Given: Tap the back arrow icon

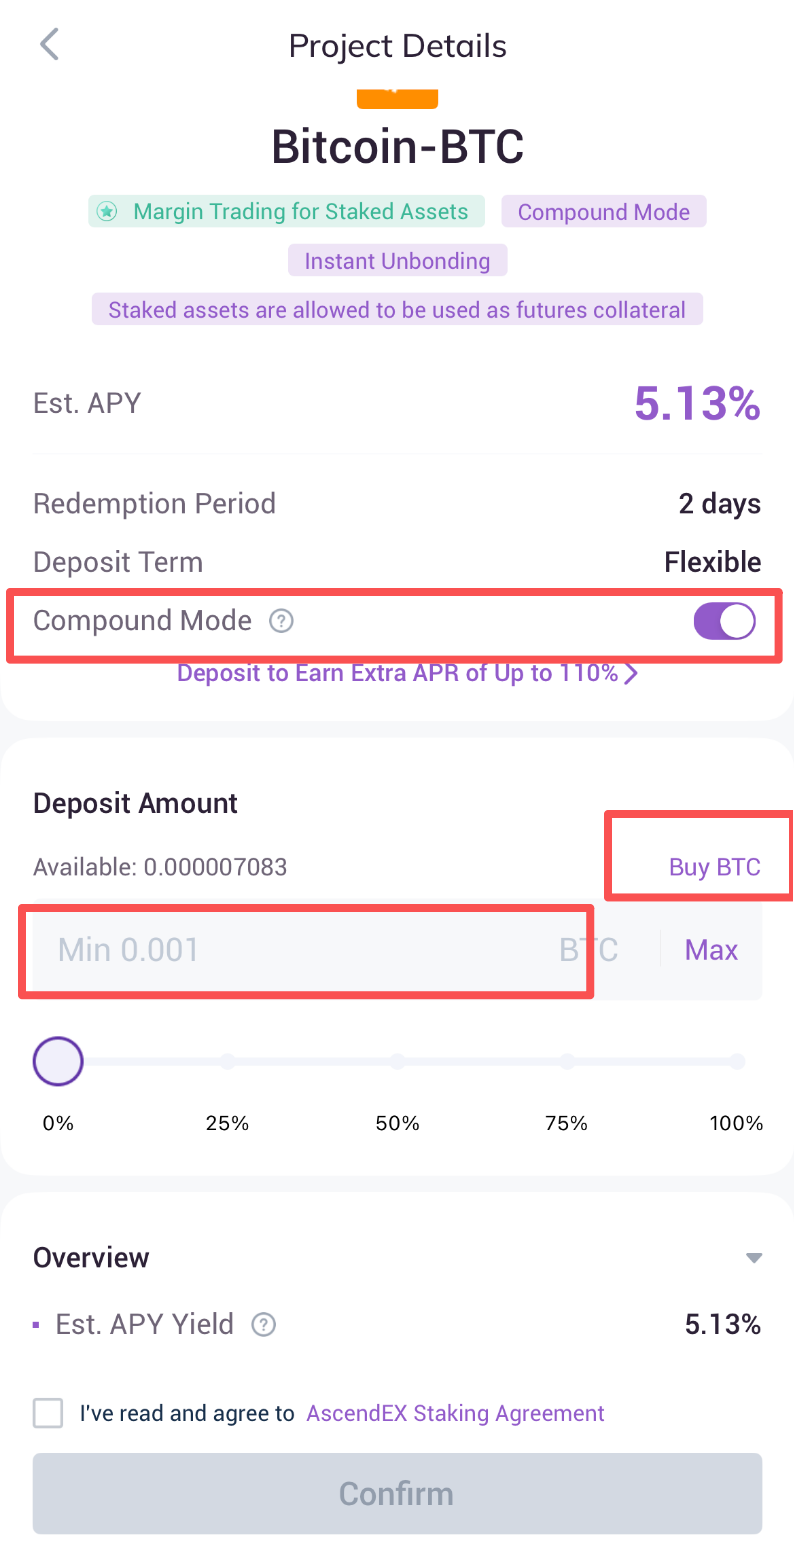Looking at the screenshot, I should 49,45.
